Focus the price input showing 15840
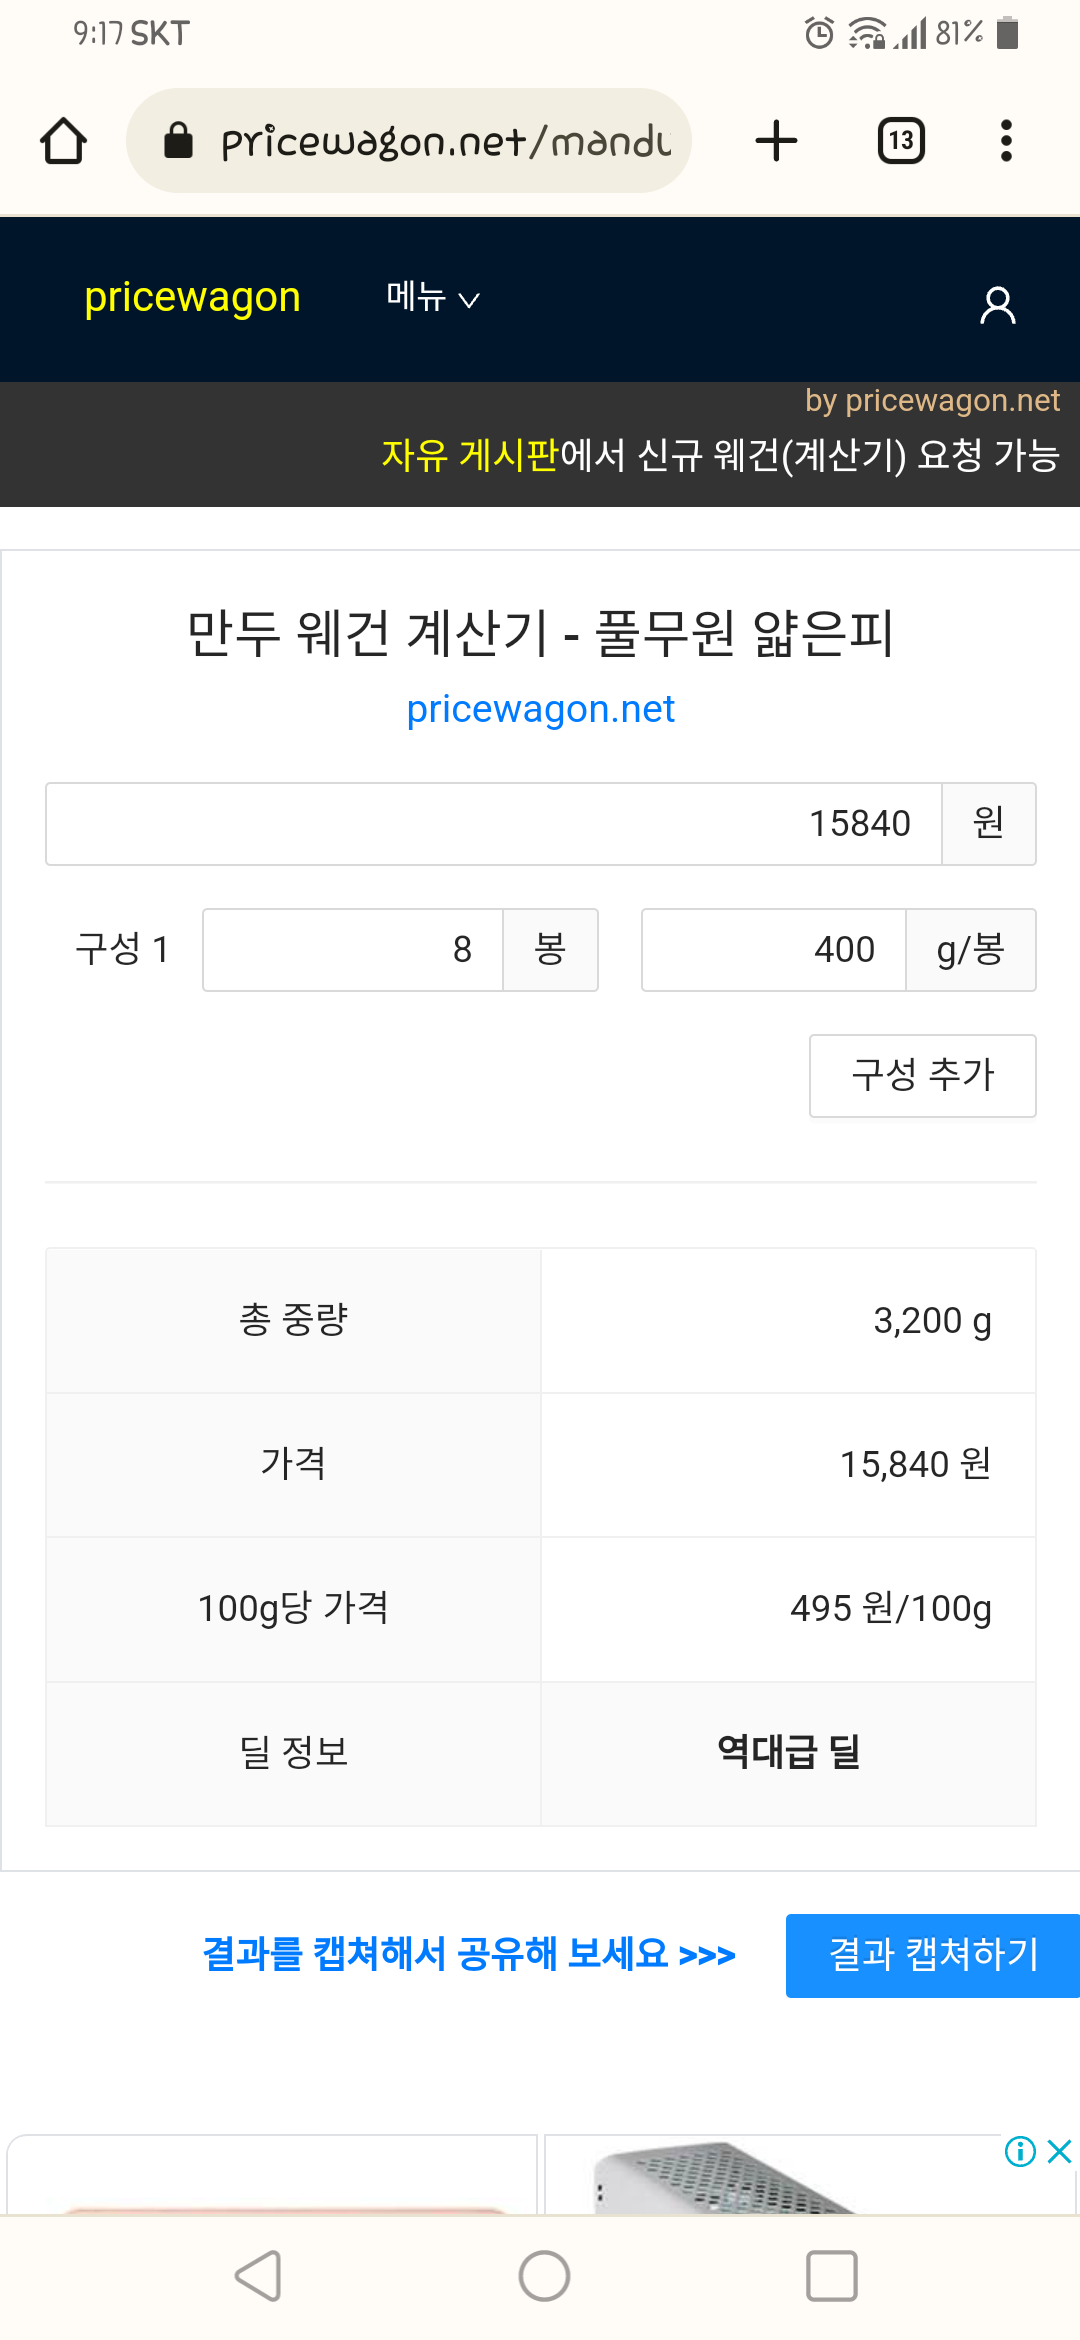The height and width of the screenshot is (2340, 1080). (494, 824)
